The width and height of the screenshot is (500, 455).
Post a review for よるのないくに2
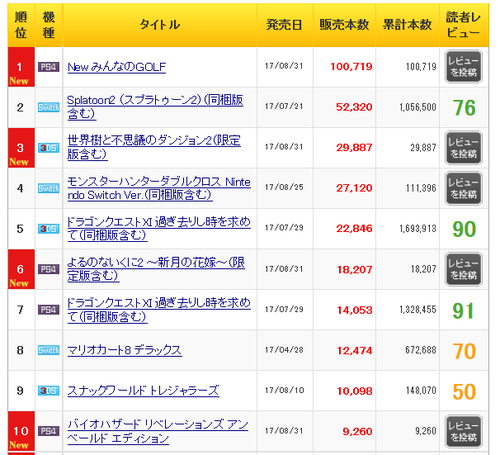pos(464,269)
